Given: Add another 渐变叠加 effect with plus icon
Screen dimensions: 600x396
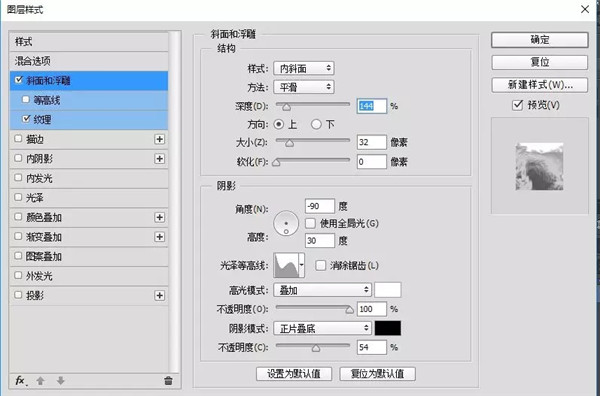Looking at the screenshot, I should point(160,237).
